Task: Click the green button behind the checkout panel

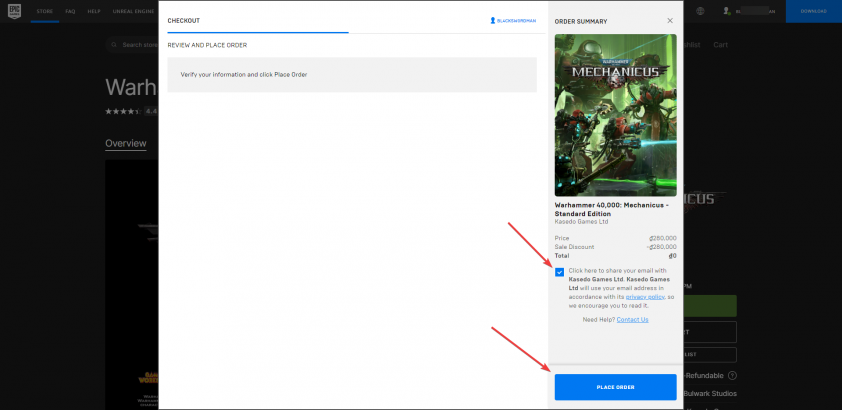Action: click(710, 305)
